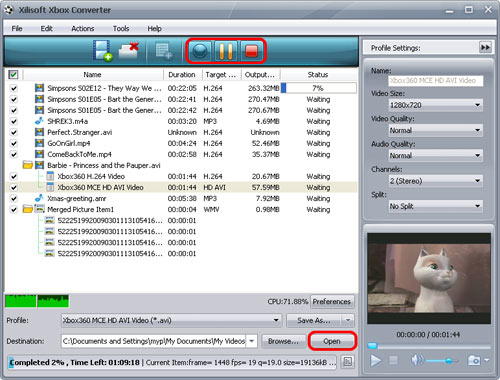Screen dimensions: 500x380
Task: Click the Perfect.Stranger.avi video file icon
Action: click(39, 132)
